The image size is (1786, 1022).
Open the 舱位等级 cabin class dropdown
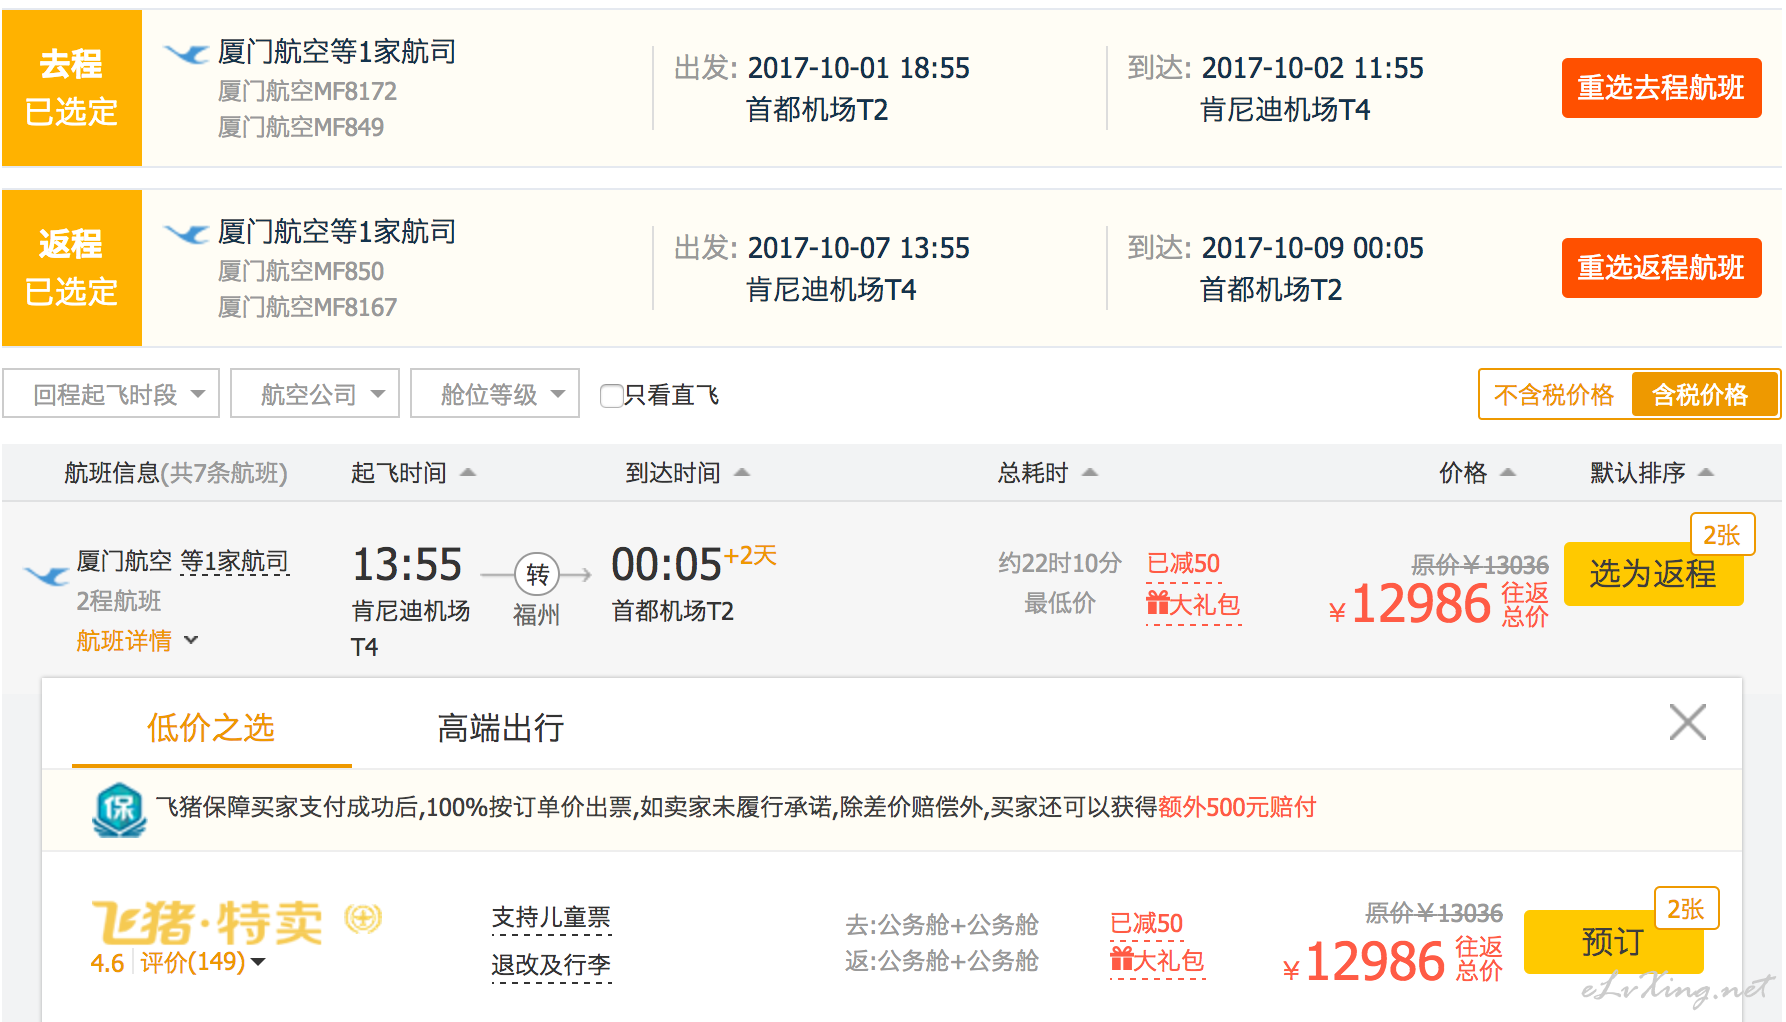click(x=495, y=395)
